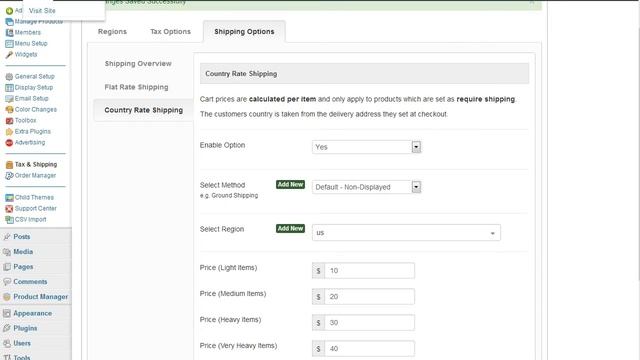Open the Child Themes link
The width and height of the screenshot is (640, 360).
[x=34, y=198]
